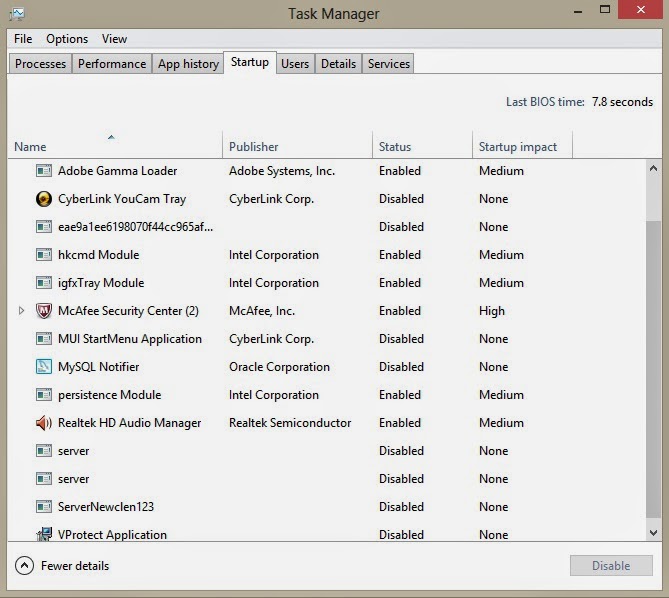Open the Options menu
669x598 pixels.
pyautogui.click(x=67, y=39)
